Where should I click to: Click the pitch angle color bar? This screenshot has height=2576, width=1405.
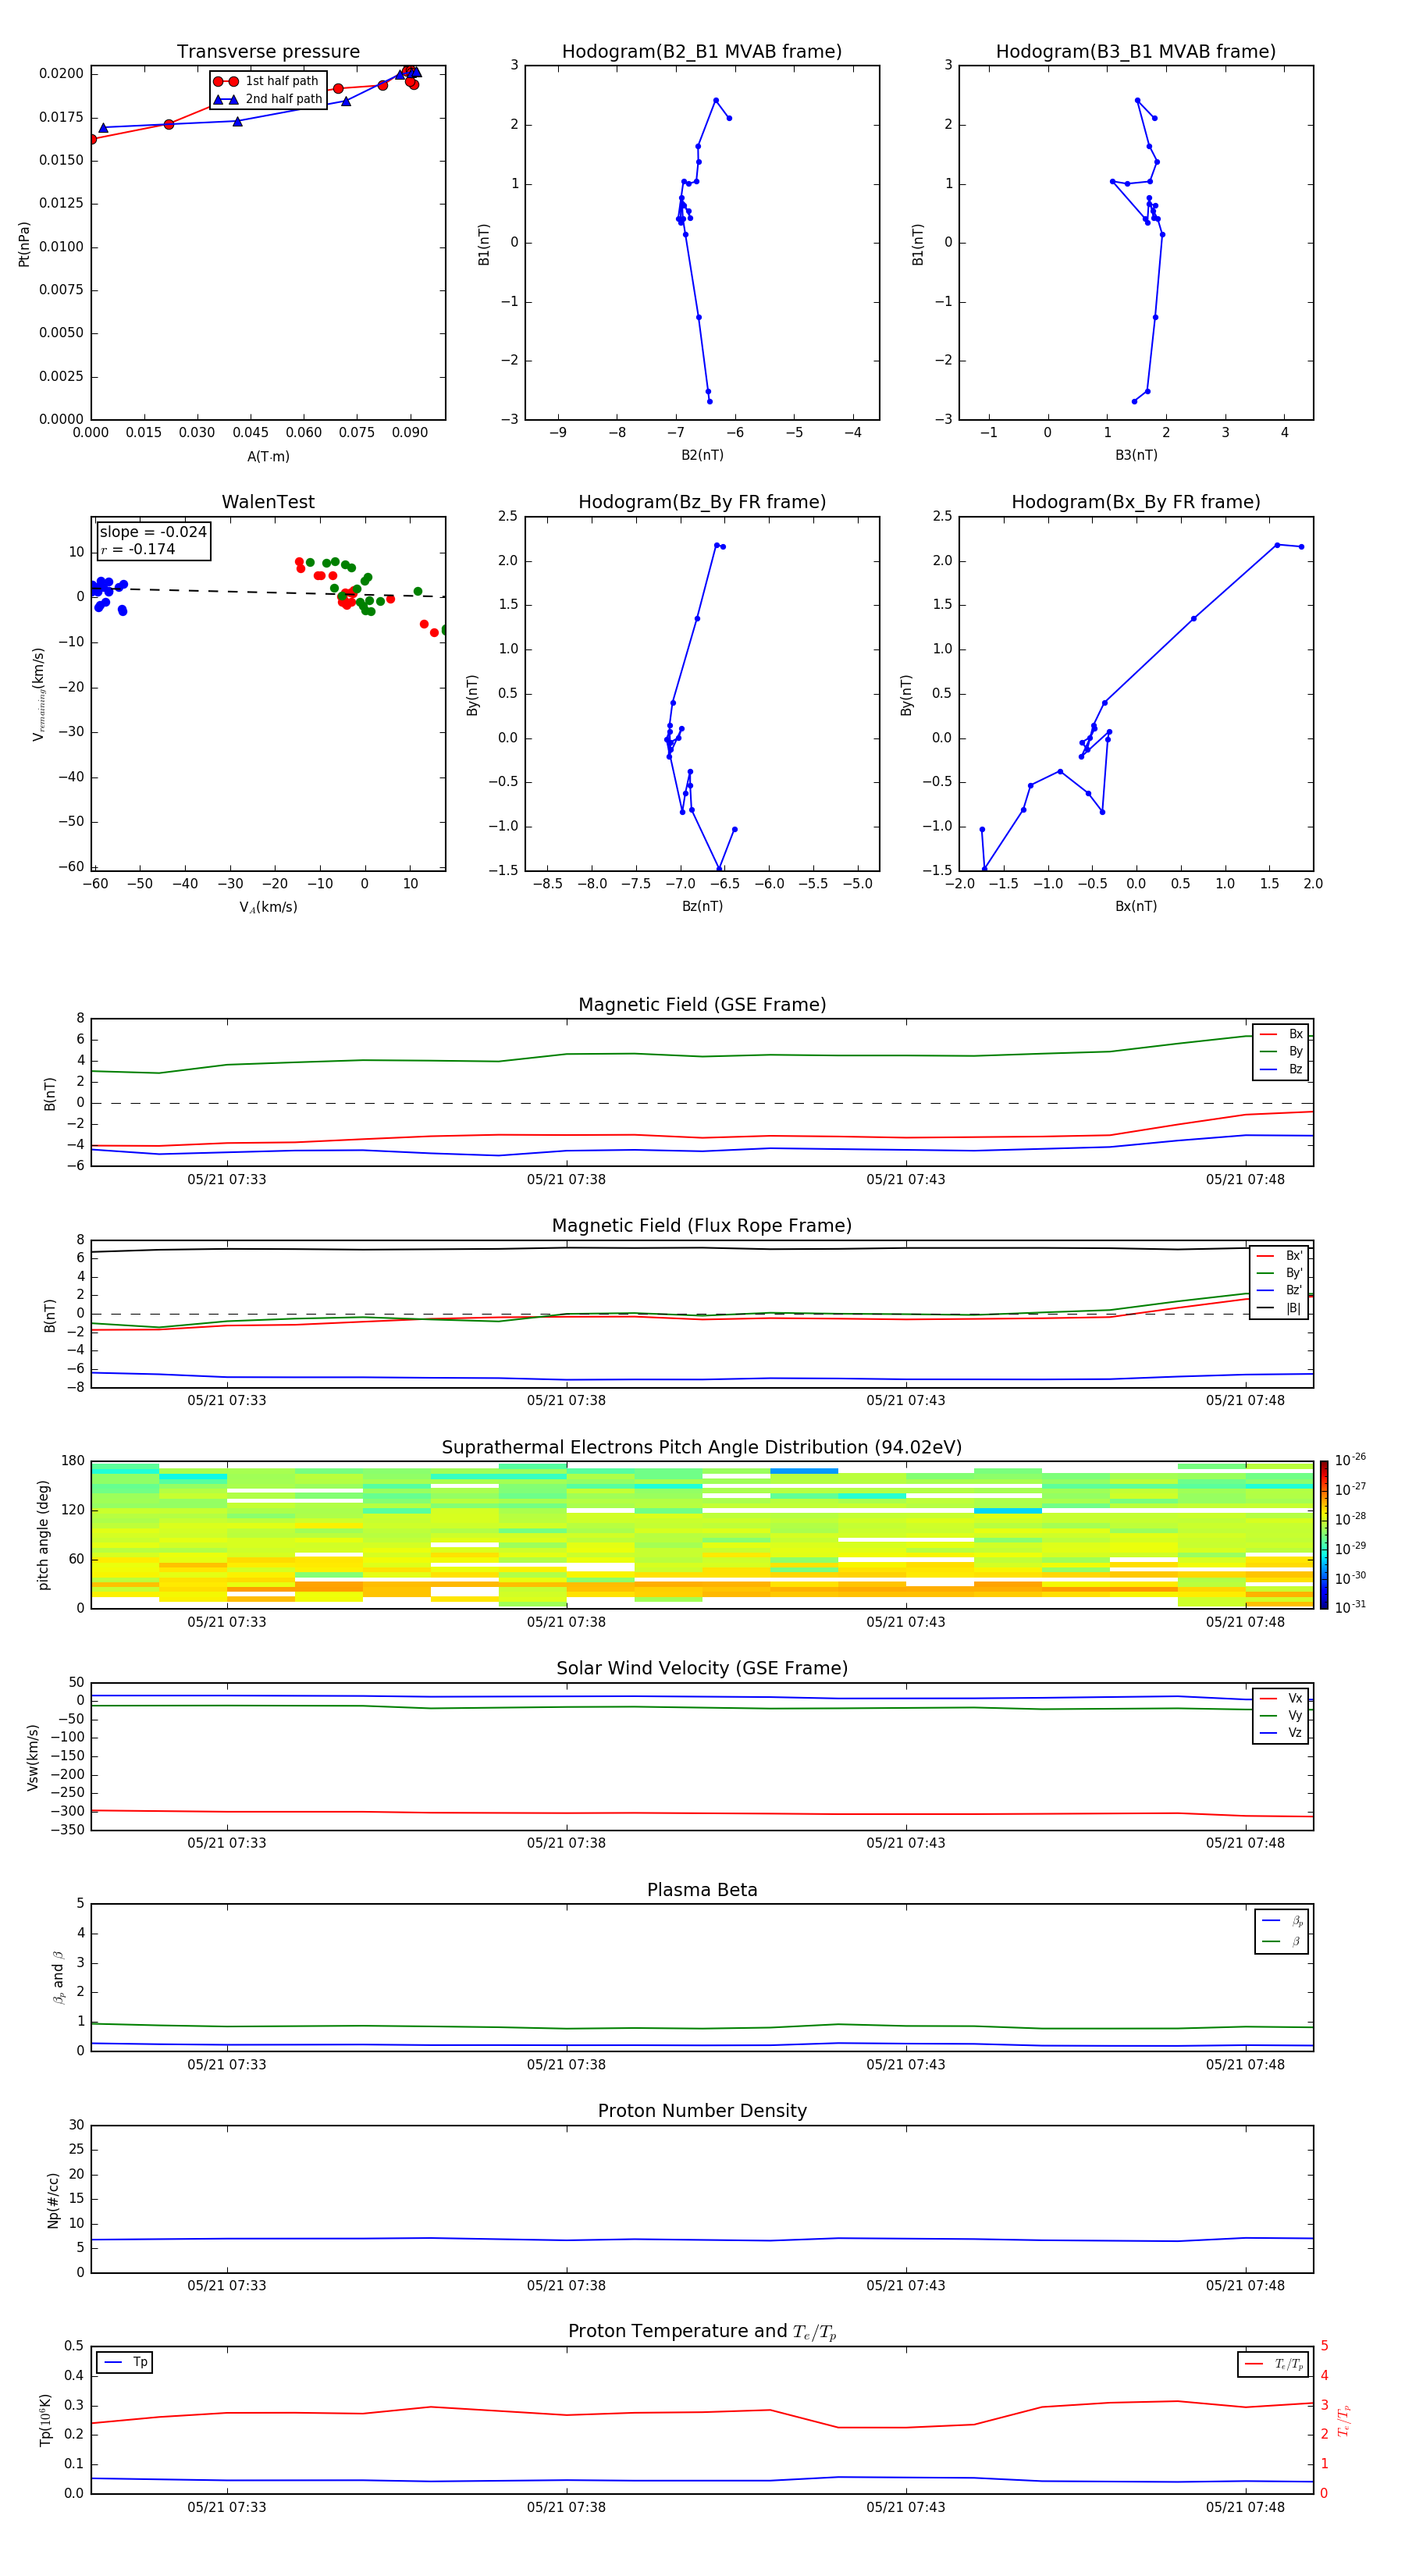pyautogui.click(x=1323, y=1534)
